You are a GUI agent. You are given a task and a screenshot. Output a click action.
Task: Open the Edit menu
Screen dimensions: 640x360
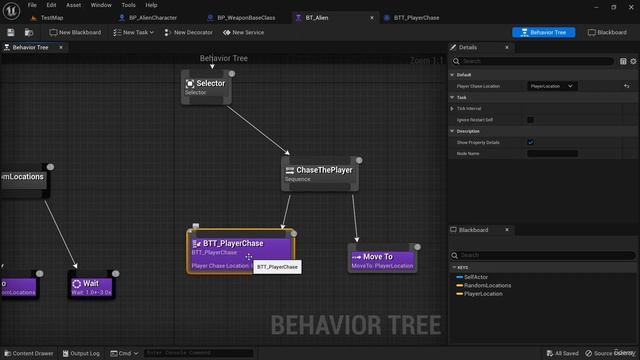[51, 5]
